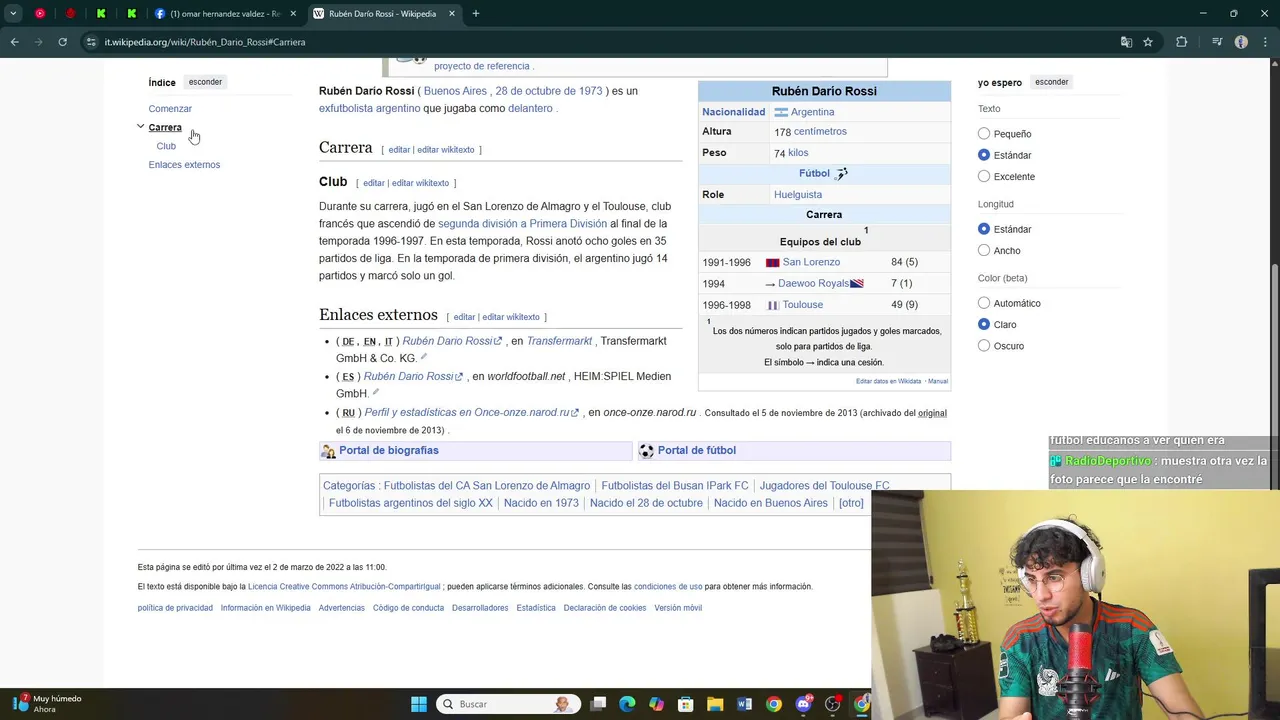Click editar next to the Club heading

coord(374,183)
